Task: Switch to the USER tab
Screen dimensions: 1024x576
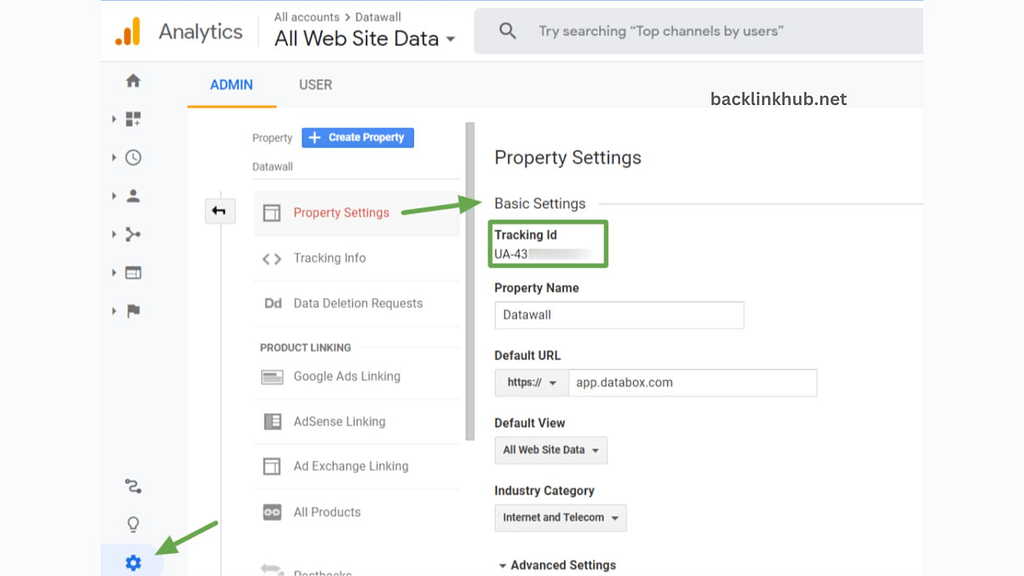Action: (x=315, y=85)
